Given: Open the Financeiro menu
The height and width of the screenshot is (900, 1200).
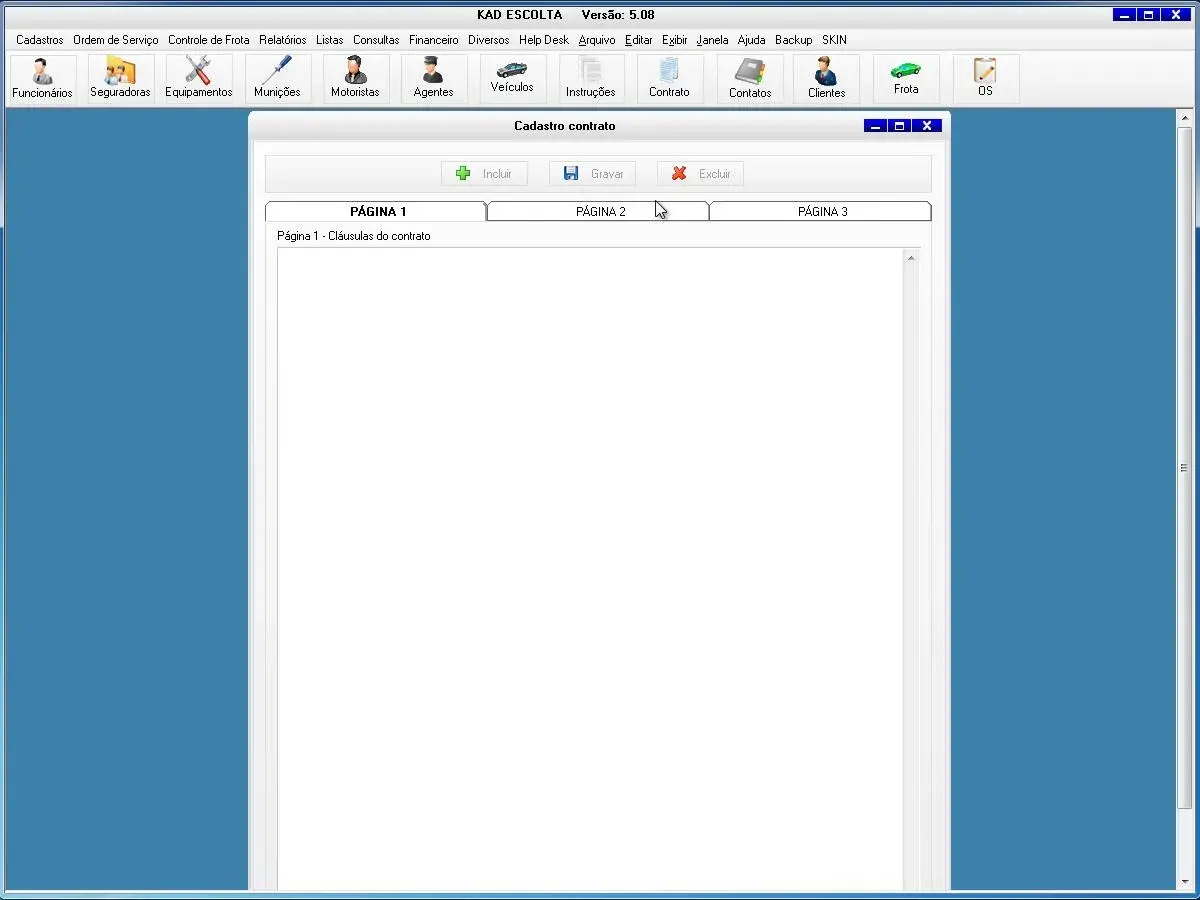Looking at the screenshot, I should [x=433, y=40].
